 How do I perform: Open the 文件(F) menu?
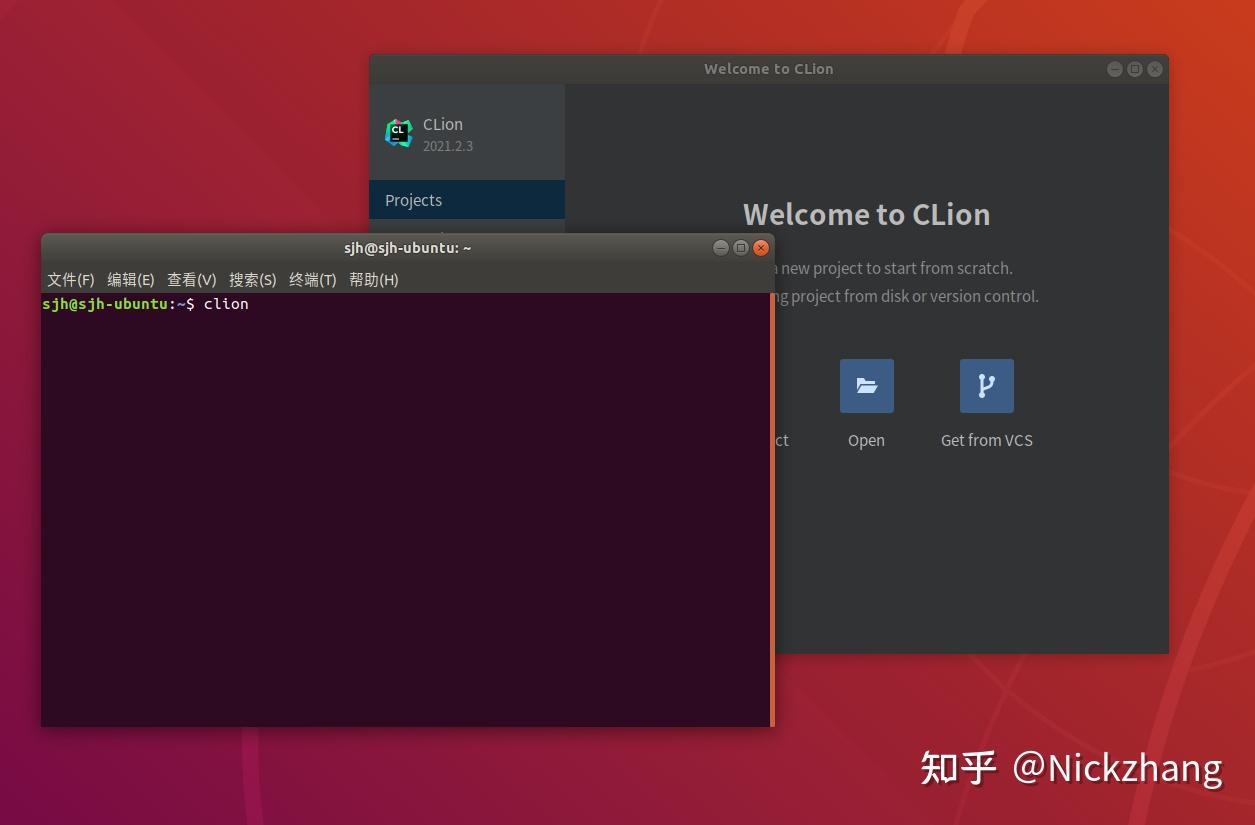(x=70, y=280)
